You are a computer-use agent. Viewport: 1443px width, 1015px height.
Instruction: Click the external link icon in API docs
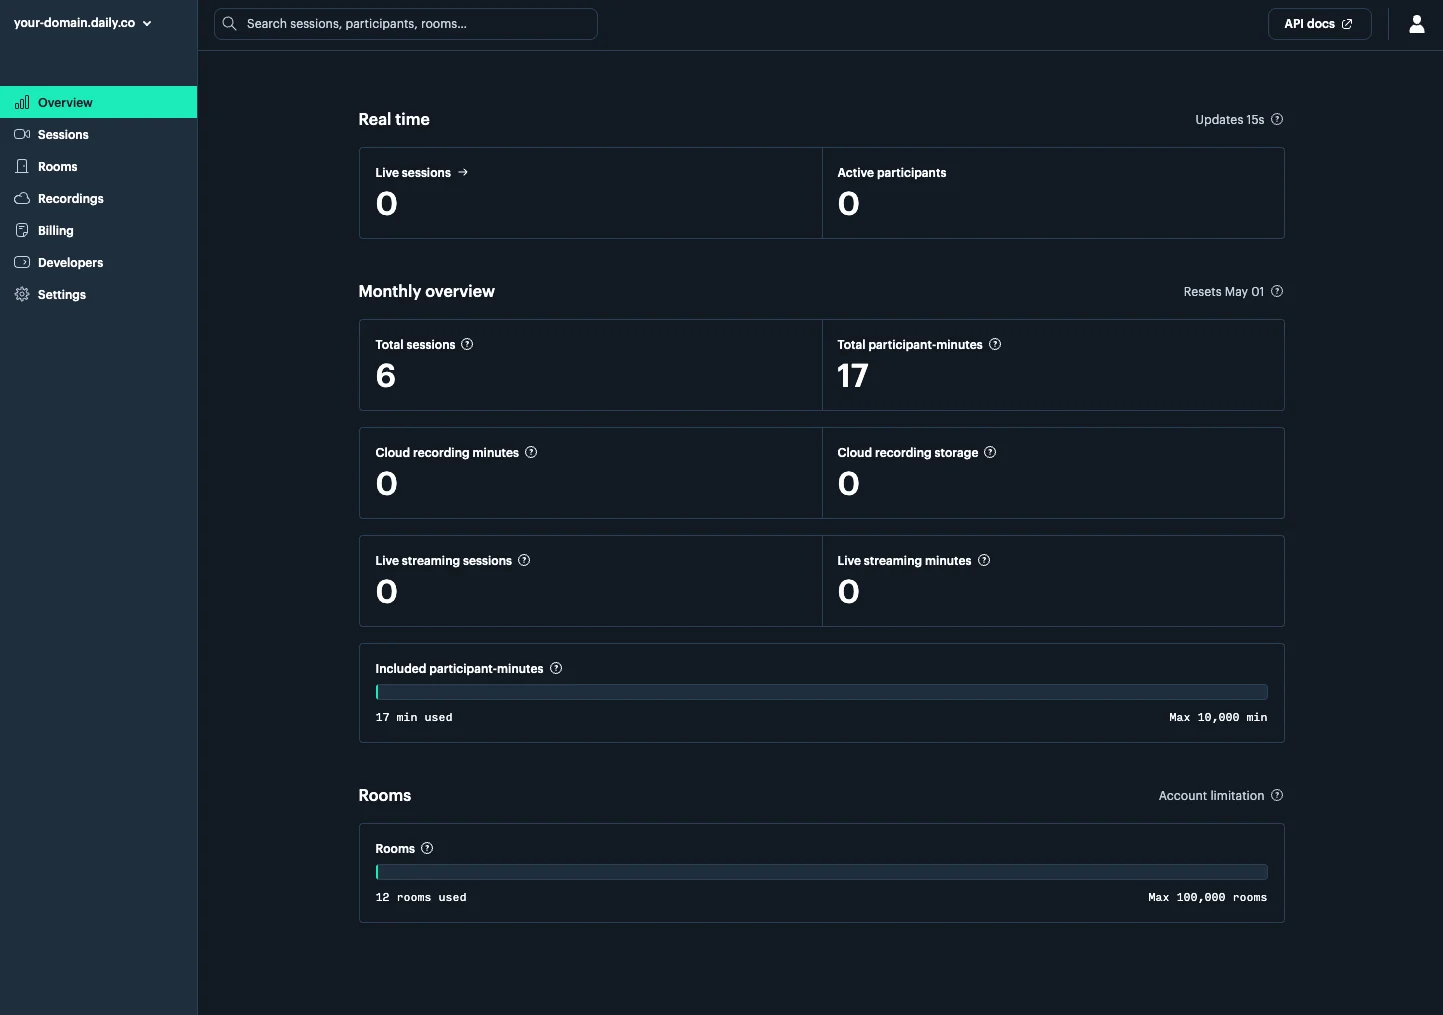[1347, 24]
